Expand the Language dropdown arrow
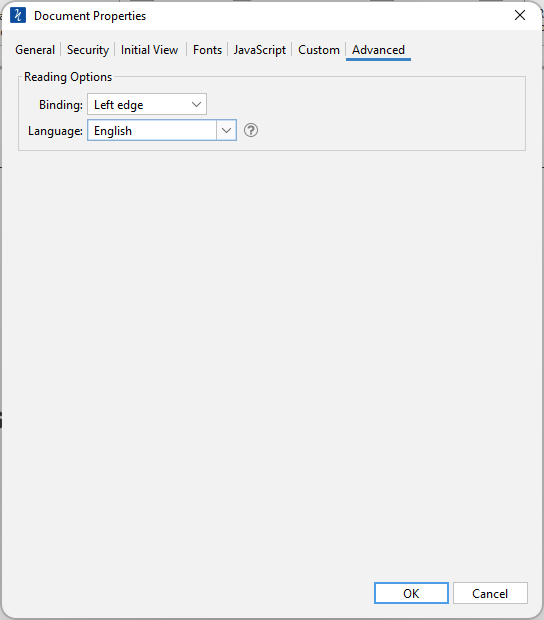544x620 pixels. click(226, 130)
